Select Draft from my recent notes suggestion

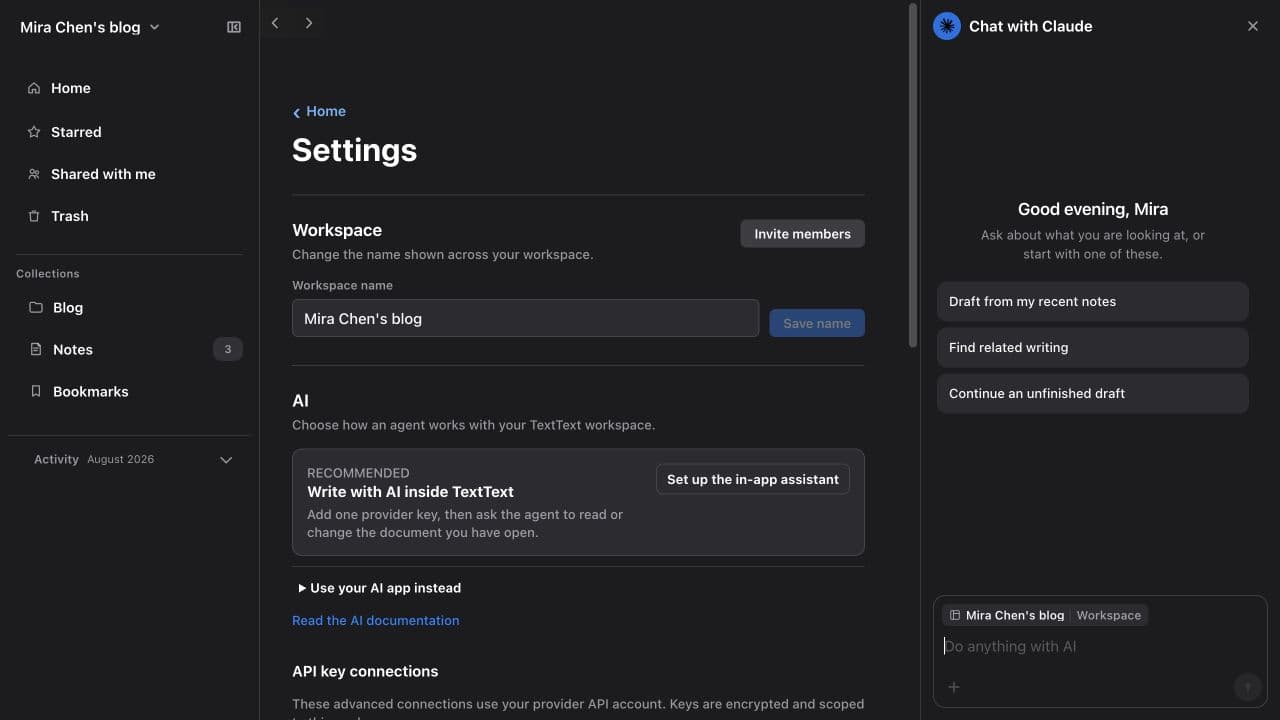(1093, 302)
